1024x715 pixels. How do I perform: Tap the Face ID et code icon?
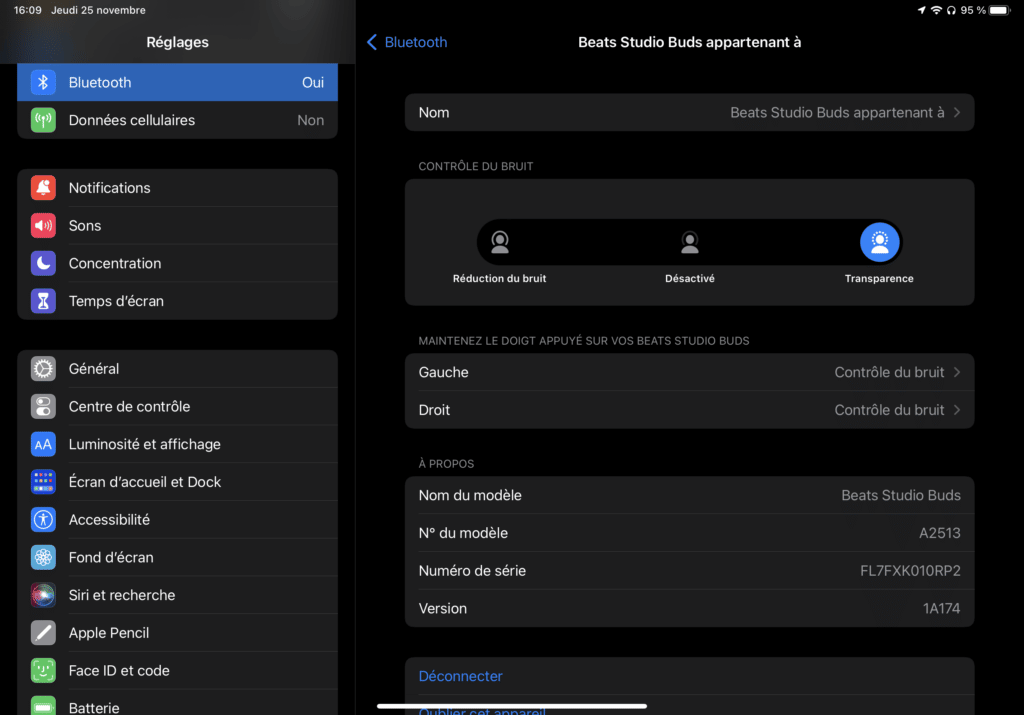pos(43,671)
